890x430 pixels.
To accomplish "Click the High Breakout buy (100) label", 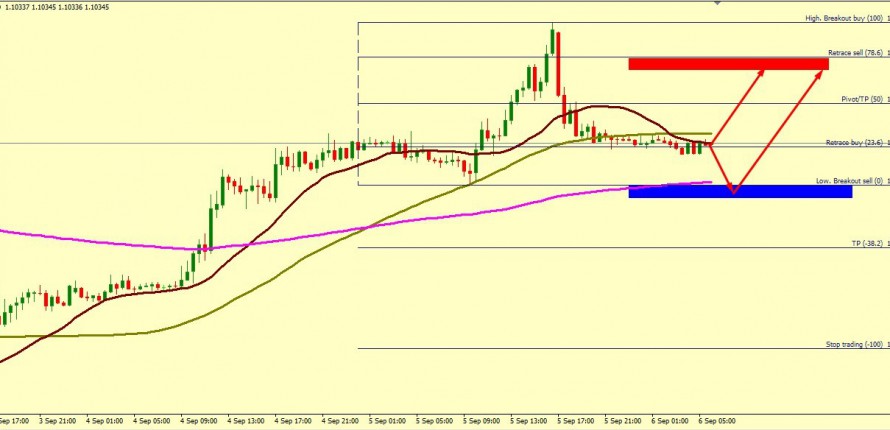I will [845, 19].
